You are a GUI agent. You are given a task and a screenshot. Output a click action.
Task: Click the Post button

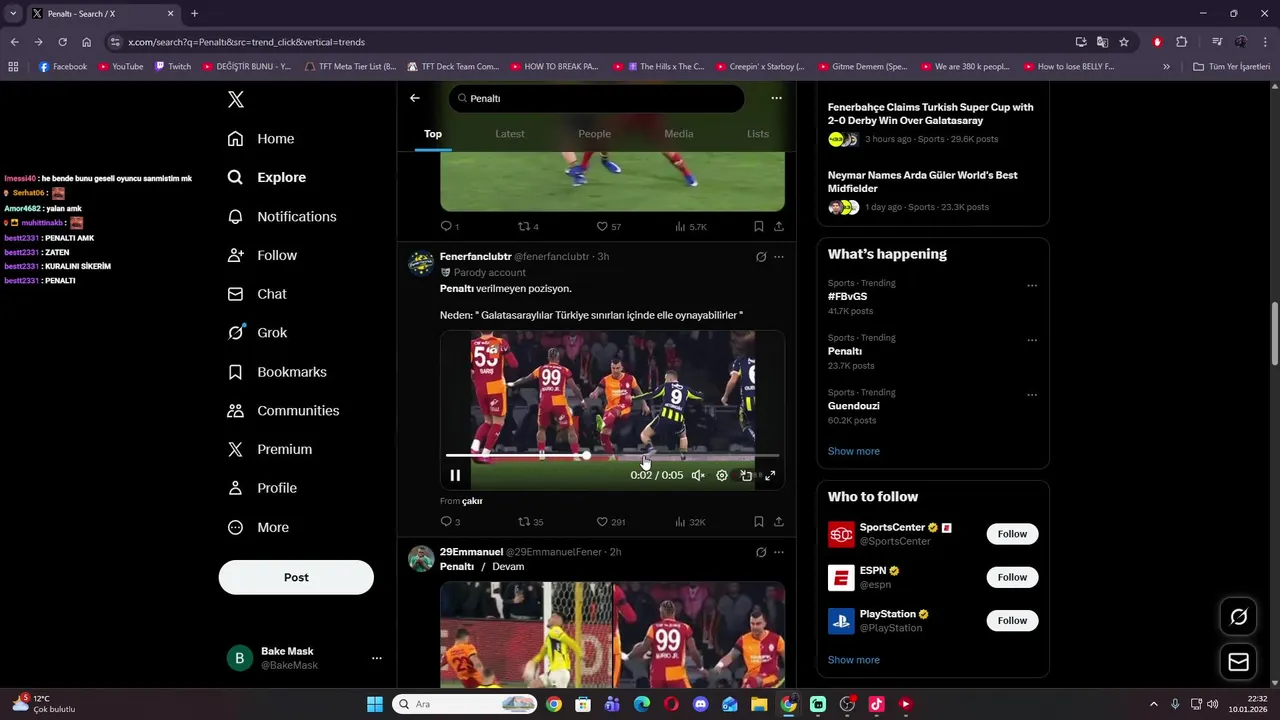296,577
